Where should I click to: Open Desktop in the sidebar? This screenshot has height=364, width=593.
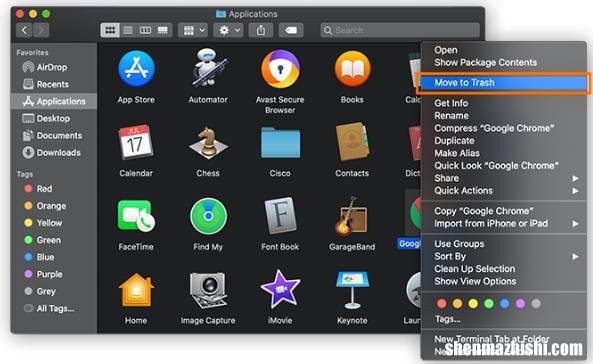[x=54, y=118]
